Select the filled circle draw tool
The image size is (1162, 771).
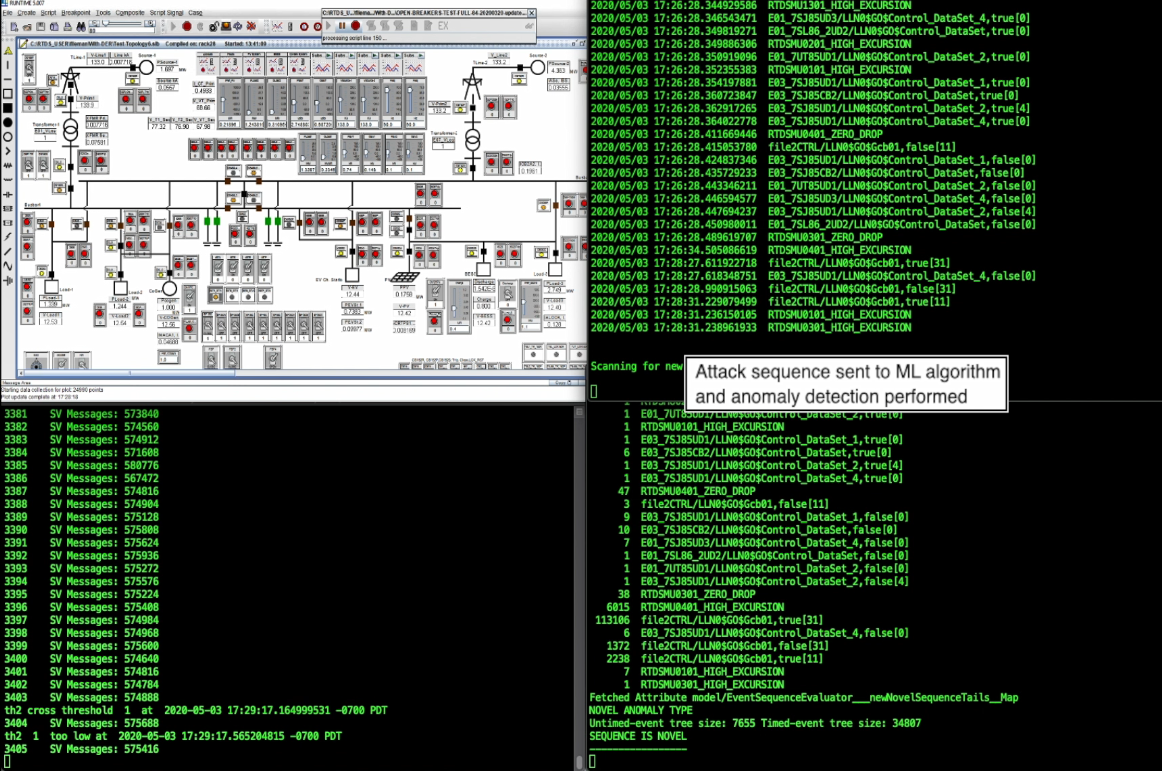(8, 122)
